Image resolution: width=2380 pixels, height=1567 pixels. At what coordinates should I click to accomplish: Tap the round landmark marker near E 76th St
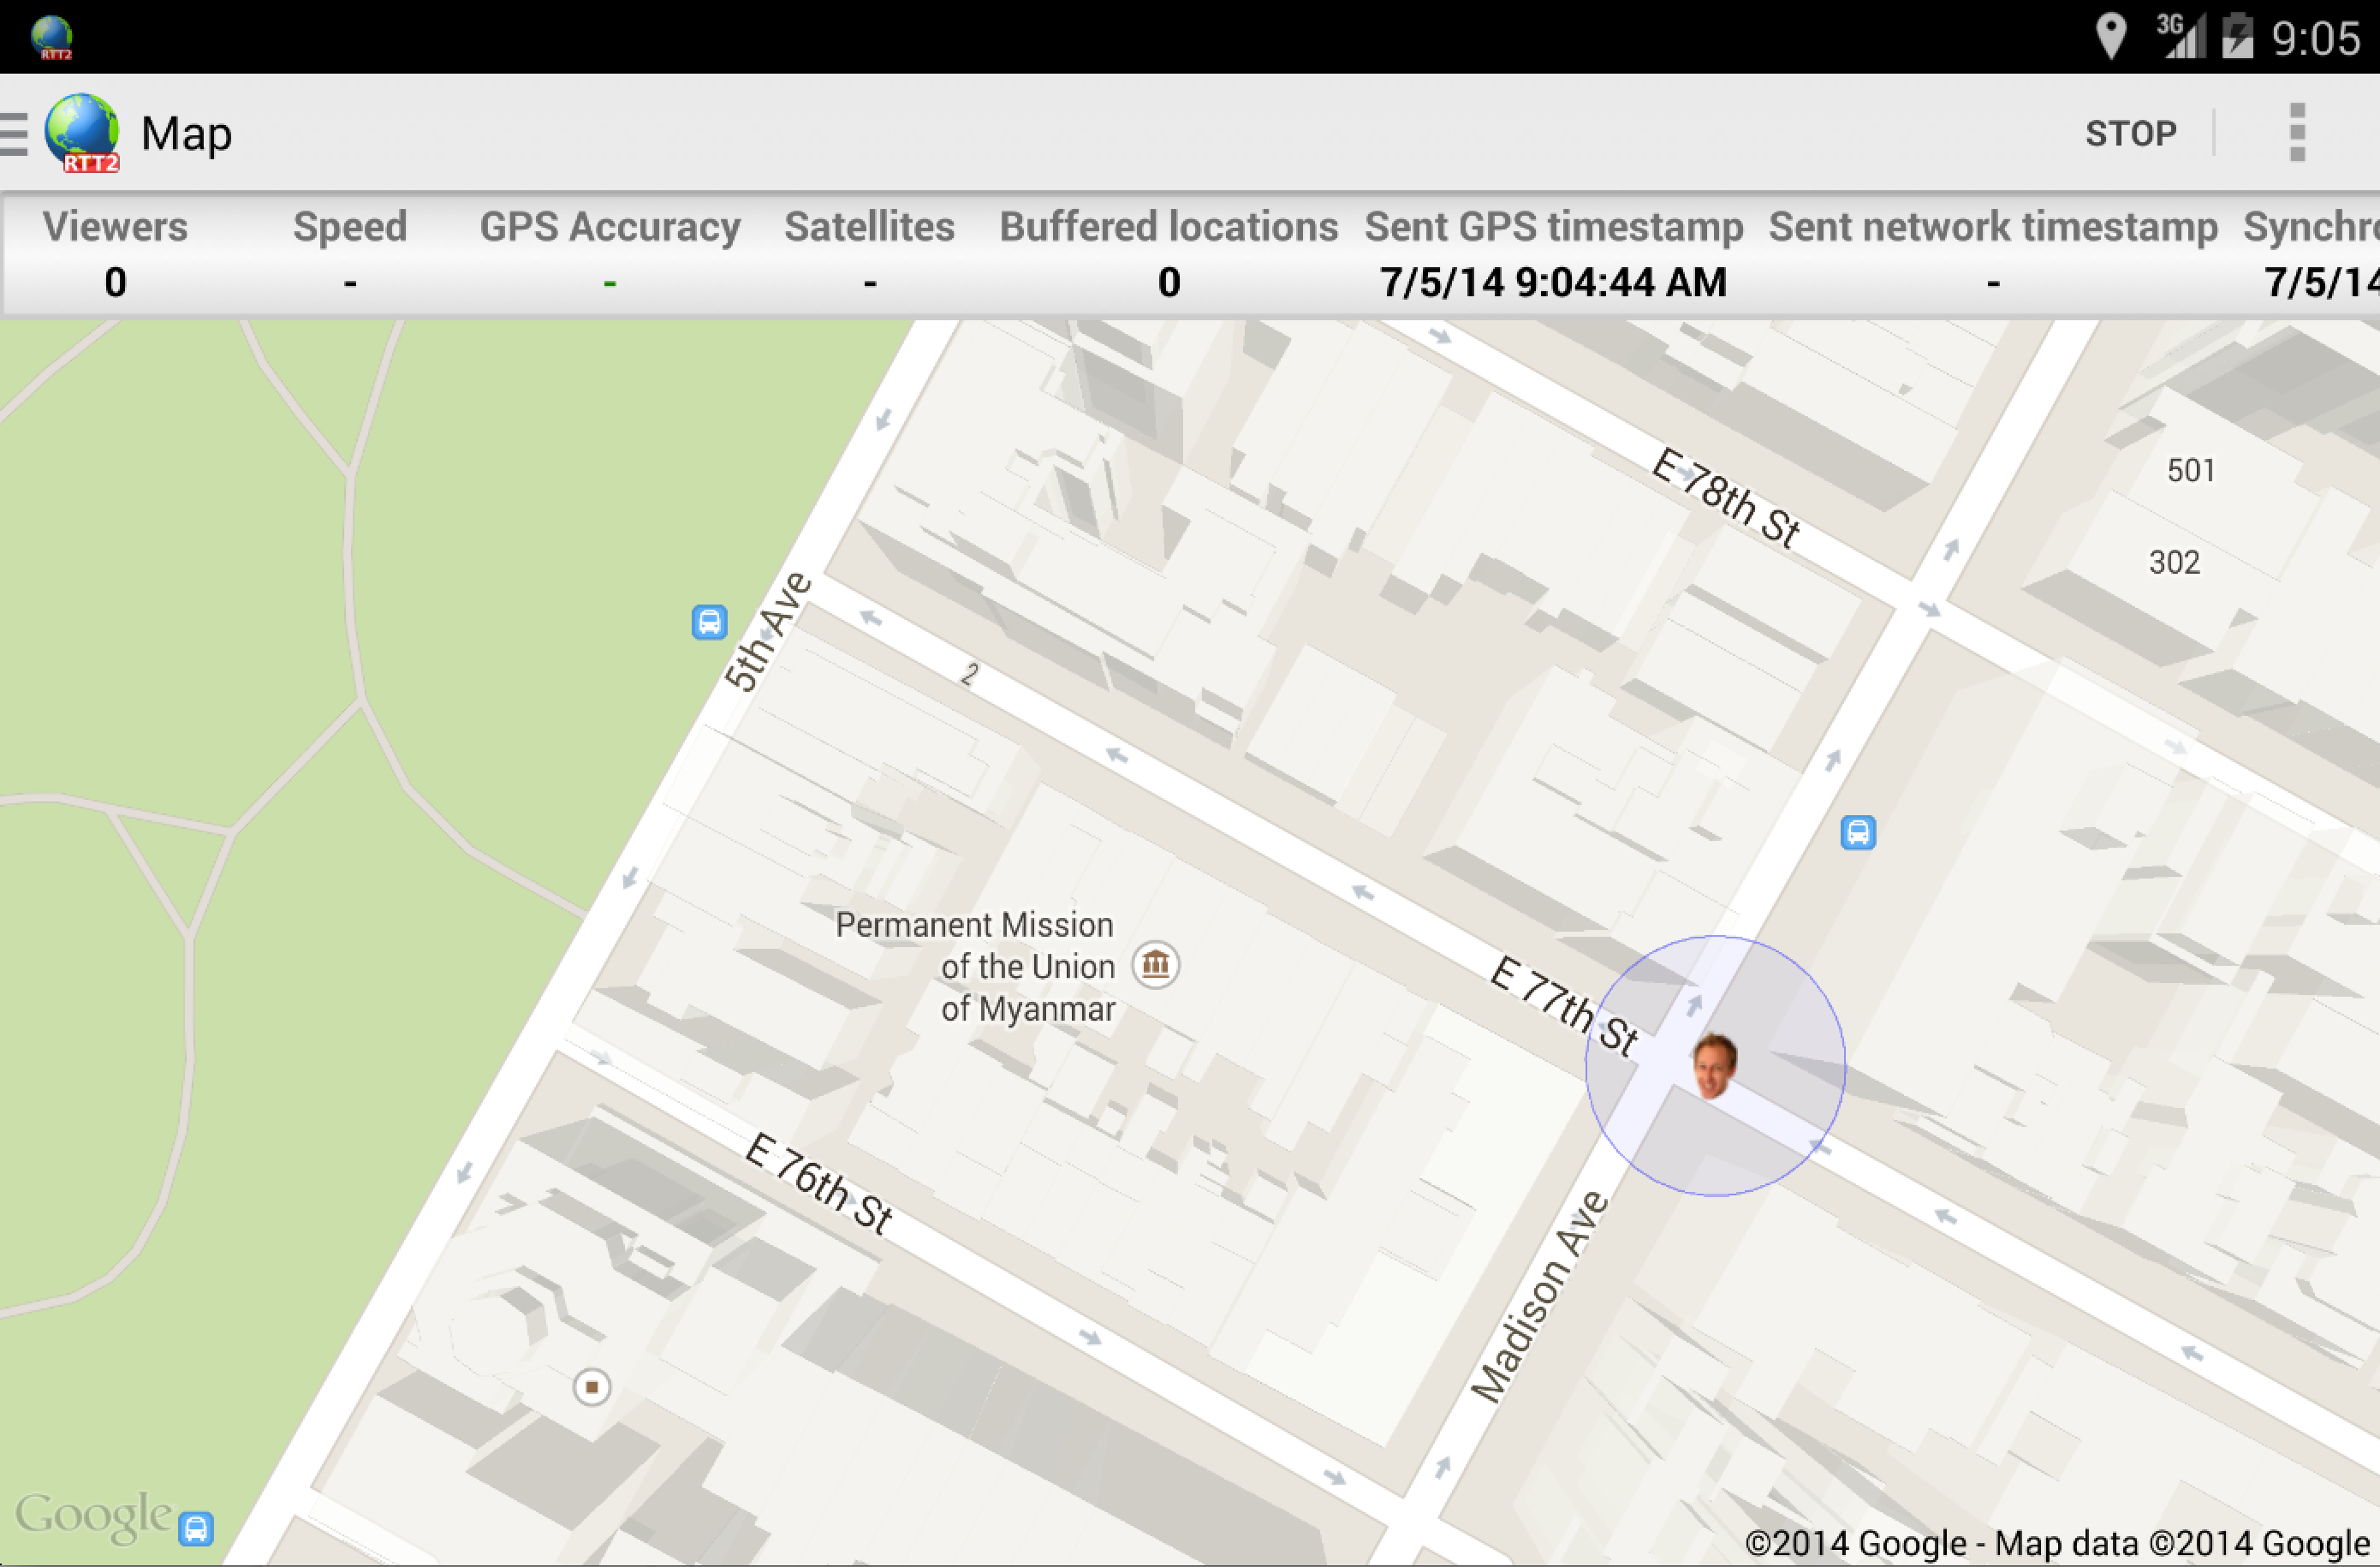tap(591, 1387)
